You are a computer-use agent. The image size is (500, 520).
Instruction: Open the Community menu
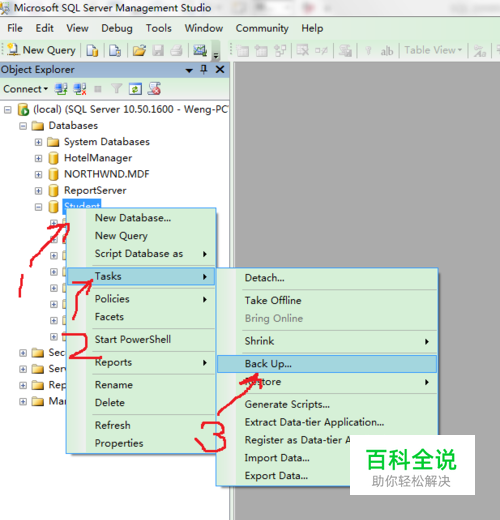[262, 28]
